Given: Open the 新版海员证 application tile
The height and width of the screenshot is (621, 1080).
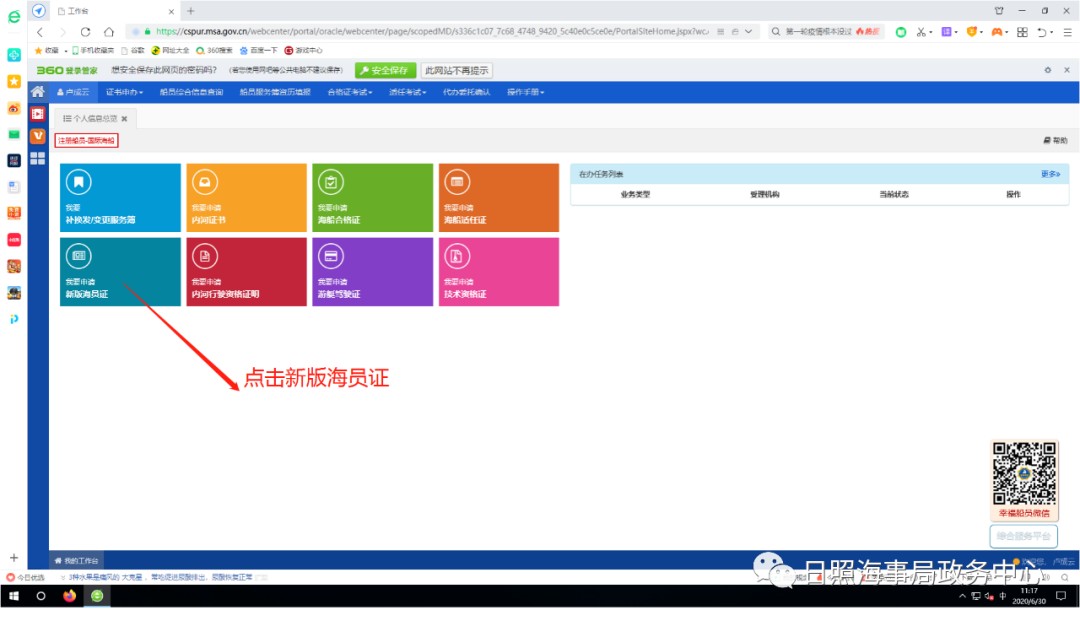Looking at the screenshot, I should (120, 272).
